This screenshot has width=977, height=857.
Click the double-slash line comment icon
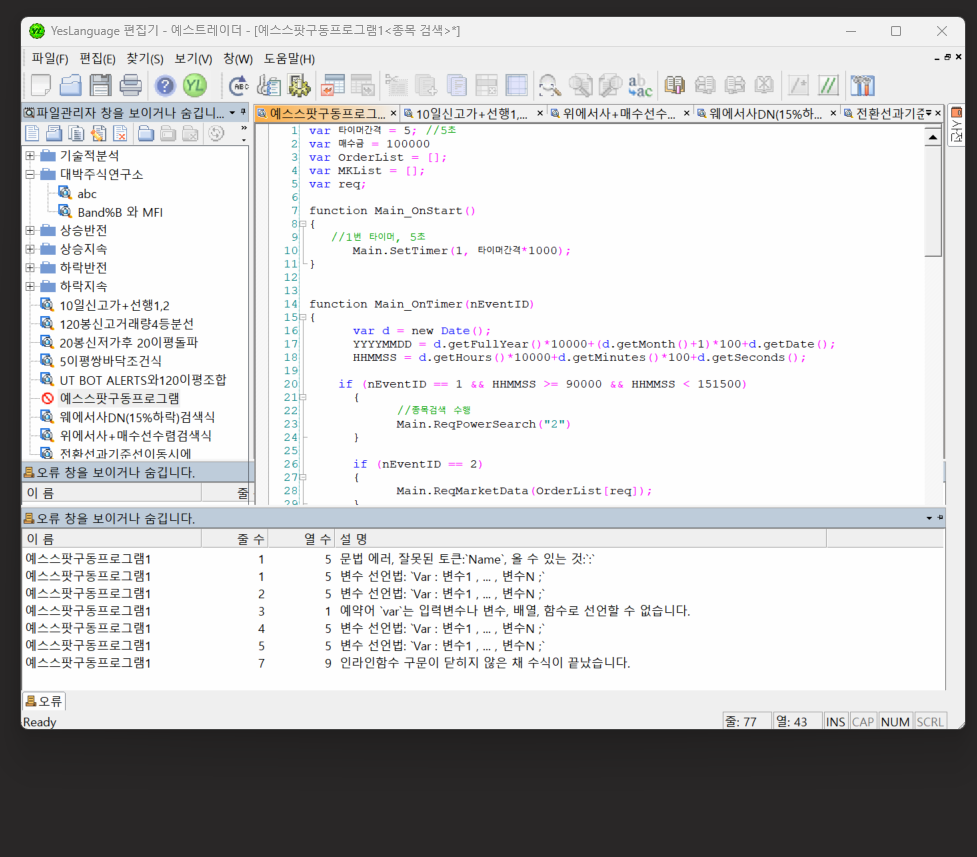coord(828,85)
